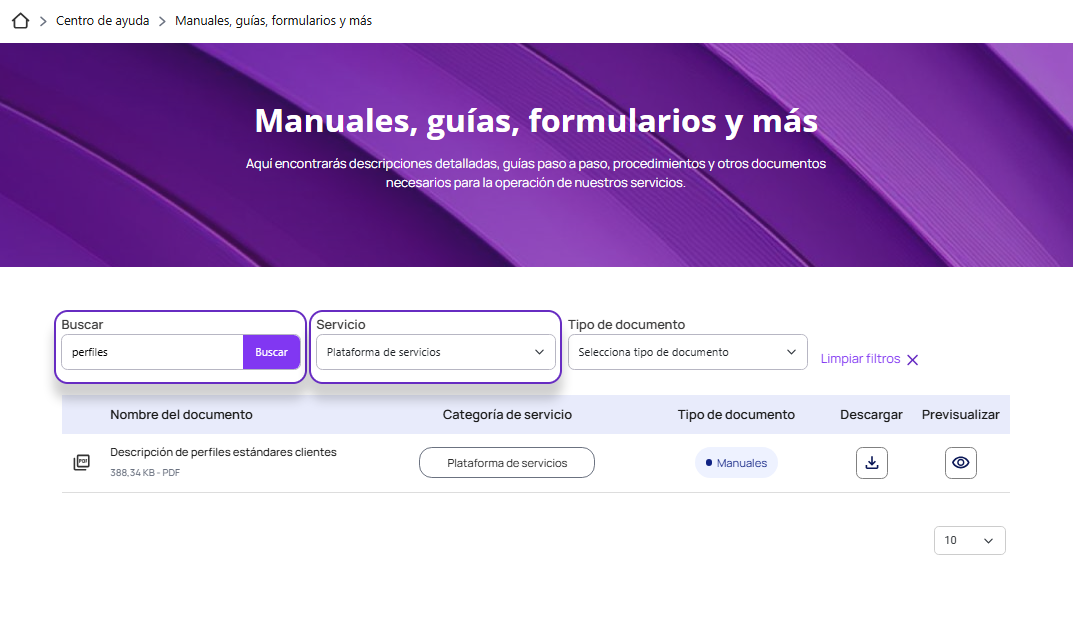Click inside the Buscar search field
The height and width of the screenshot is (640, 1073).
(150, 352)
